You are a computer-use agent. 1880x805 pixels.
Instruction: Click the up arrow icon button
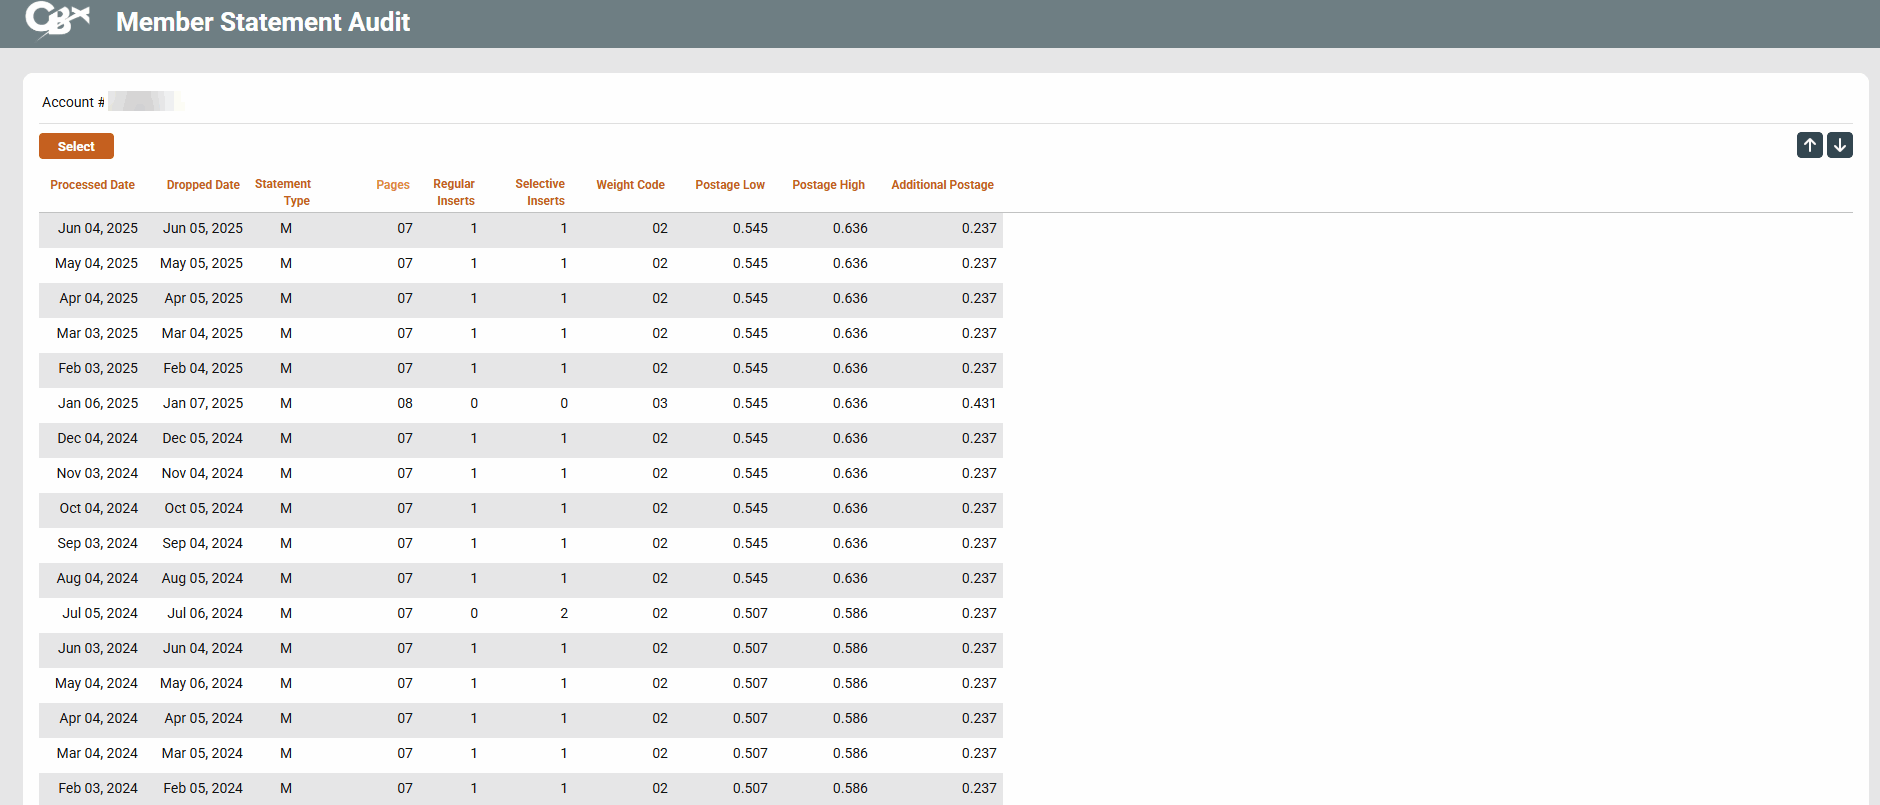pos(1809,145)
